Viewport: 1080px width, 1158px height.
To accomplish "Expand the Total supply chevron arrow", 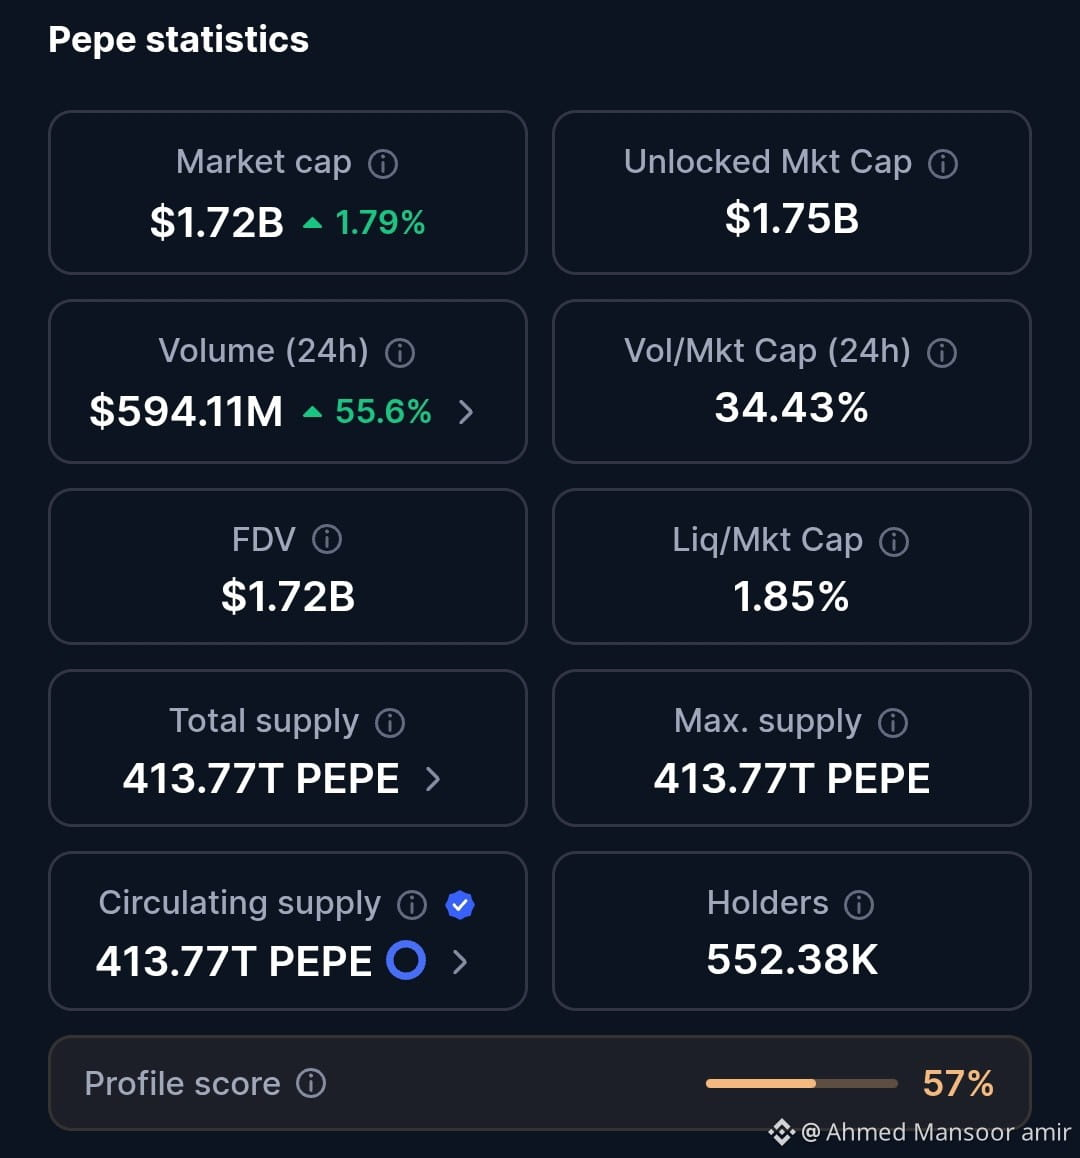I will [x=434, y=779].
